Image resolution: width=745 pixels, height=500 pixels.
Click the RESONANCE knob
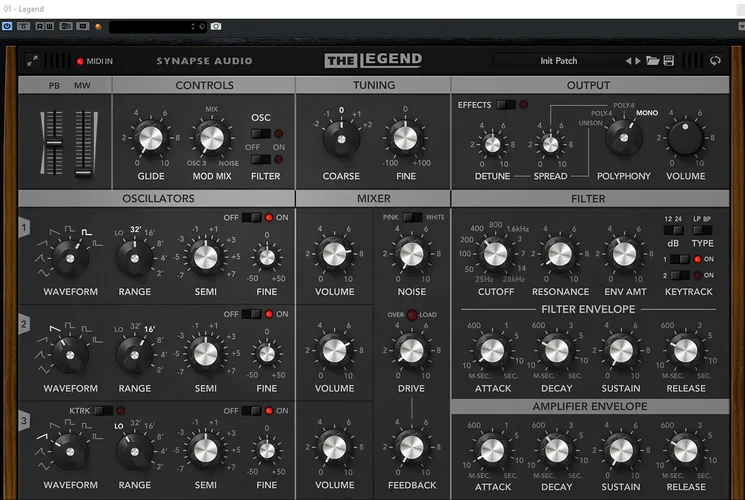click(x=560, y=254)
